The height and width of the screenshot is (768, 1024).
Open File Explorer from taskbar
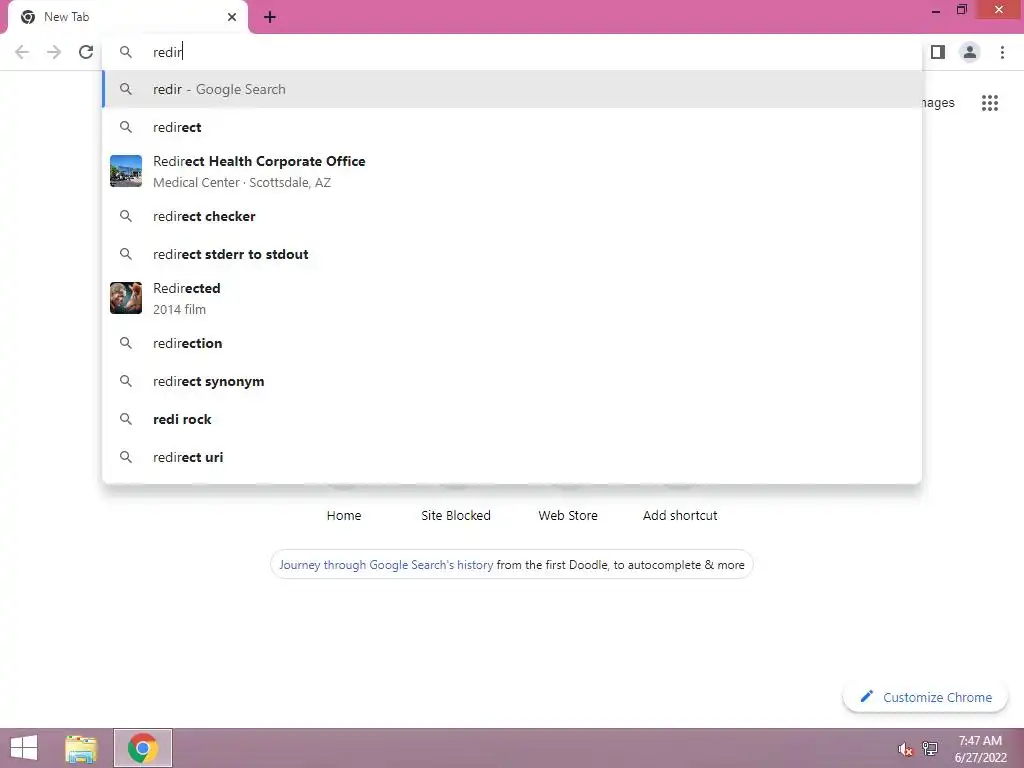point(81,748)
